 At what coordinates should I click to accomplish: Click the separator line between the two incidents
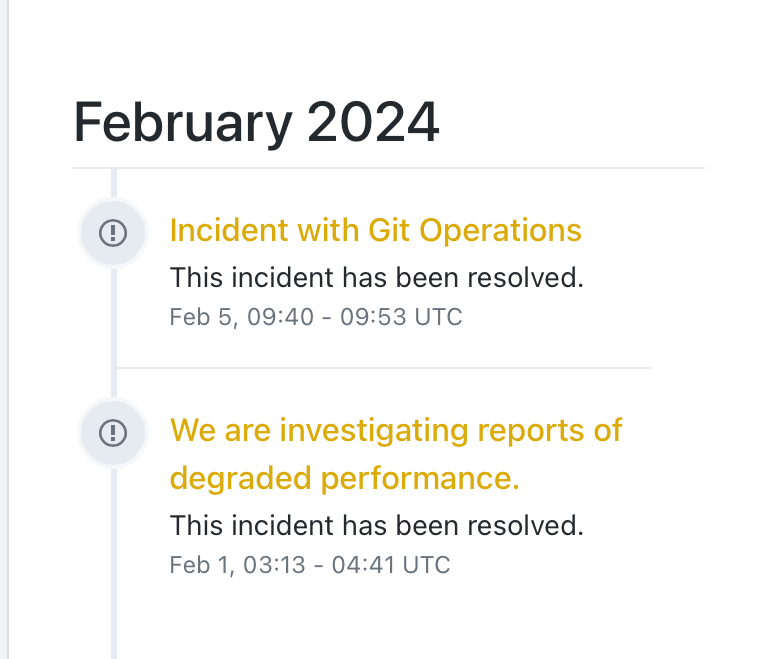384,368
